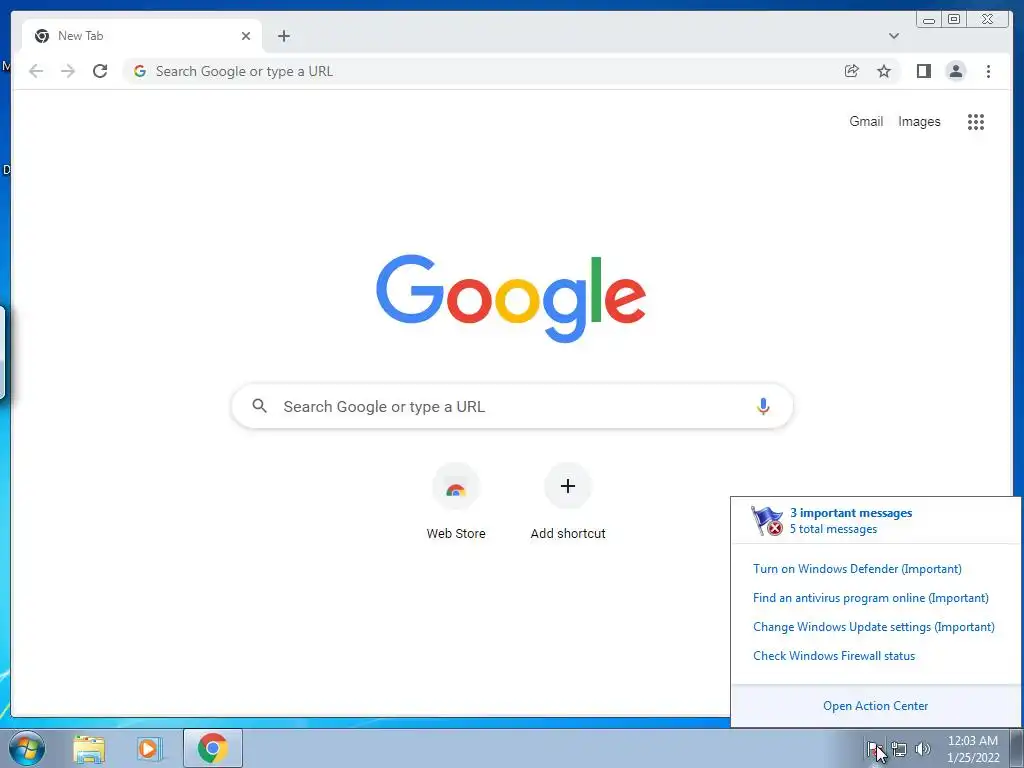Open the Web Store shortcut
Screen dimensions: 1024x768
pos(456,502)
